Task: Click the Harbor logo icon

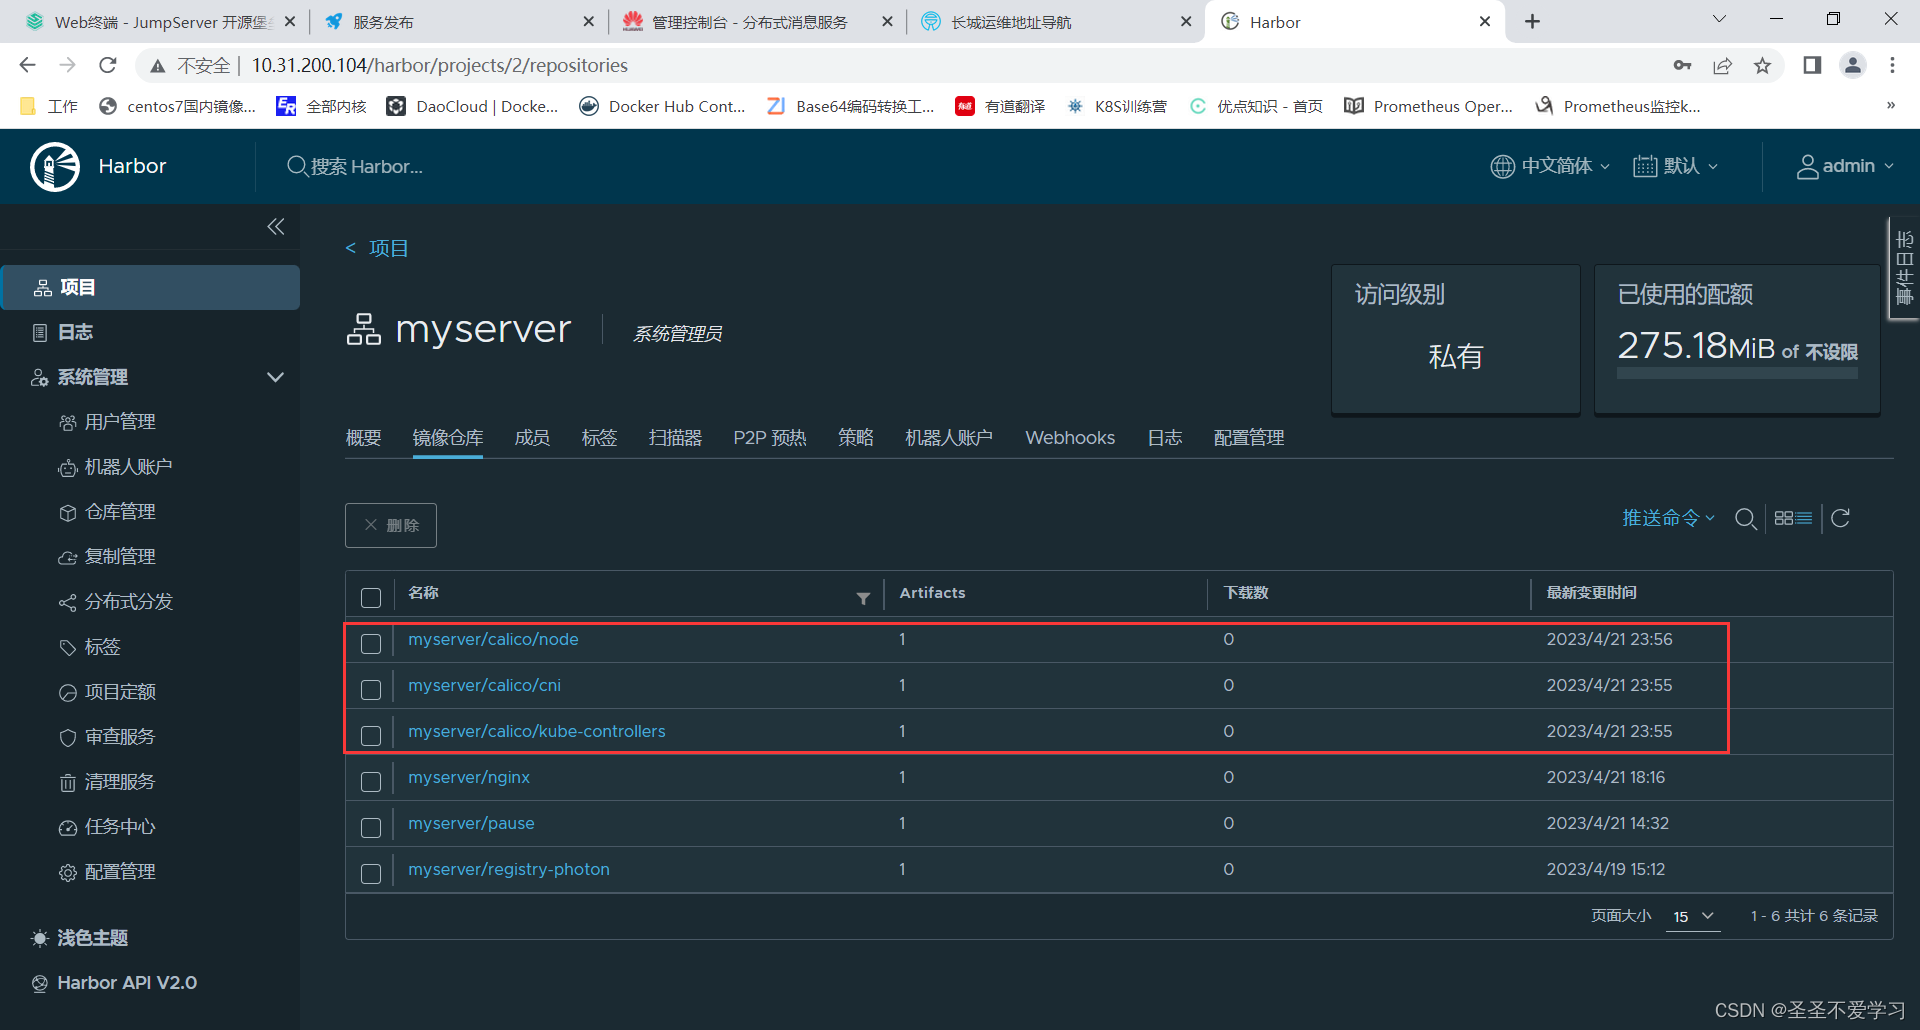Action: [x=55, y=166]
